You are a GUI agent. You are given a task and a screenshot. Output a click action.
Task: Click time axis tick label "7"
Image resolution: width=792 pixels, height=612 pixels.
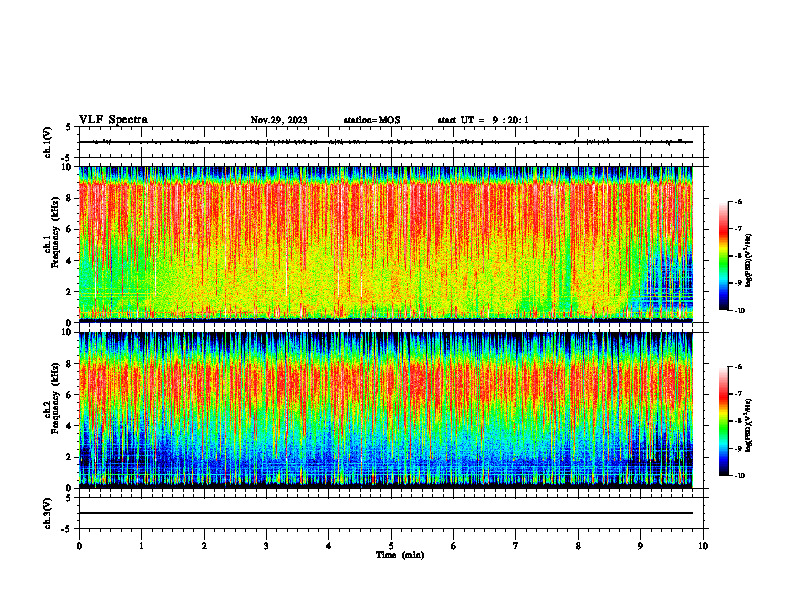[516, 546]
